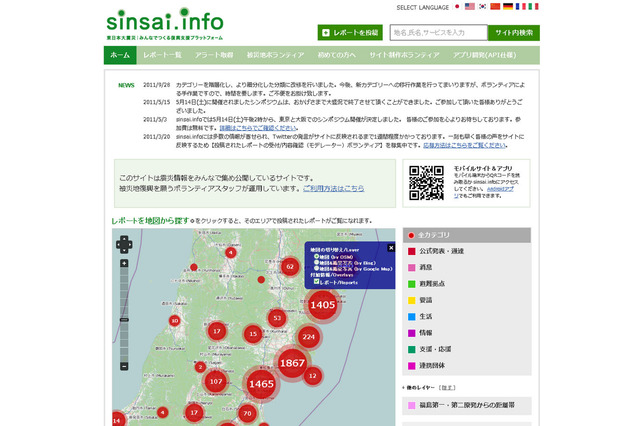This screenshot has height=426, width=640.
Task: Open the 107 reports cluster marker
Action: 216,382
